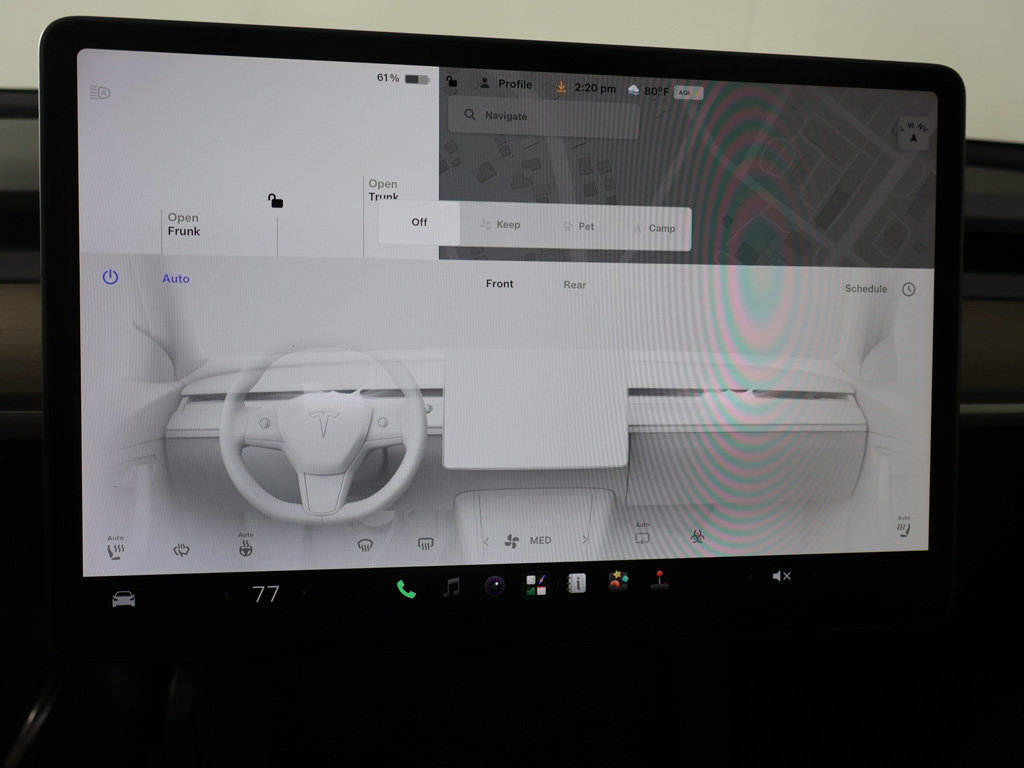Select the Off climate keep mode
The height and width of the screenshot is (768, 1024).
[419, 222]
